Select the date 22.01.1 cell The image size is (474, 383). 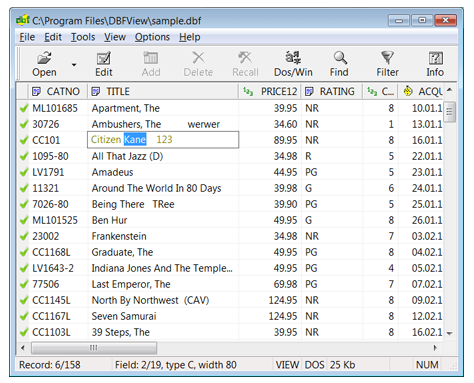421,156
